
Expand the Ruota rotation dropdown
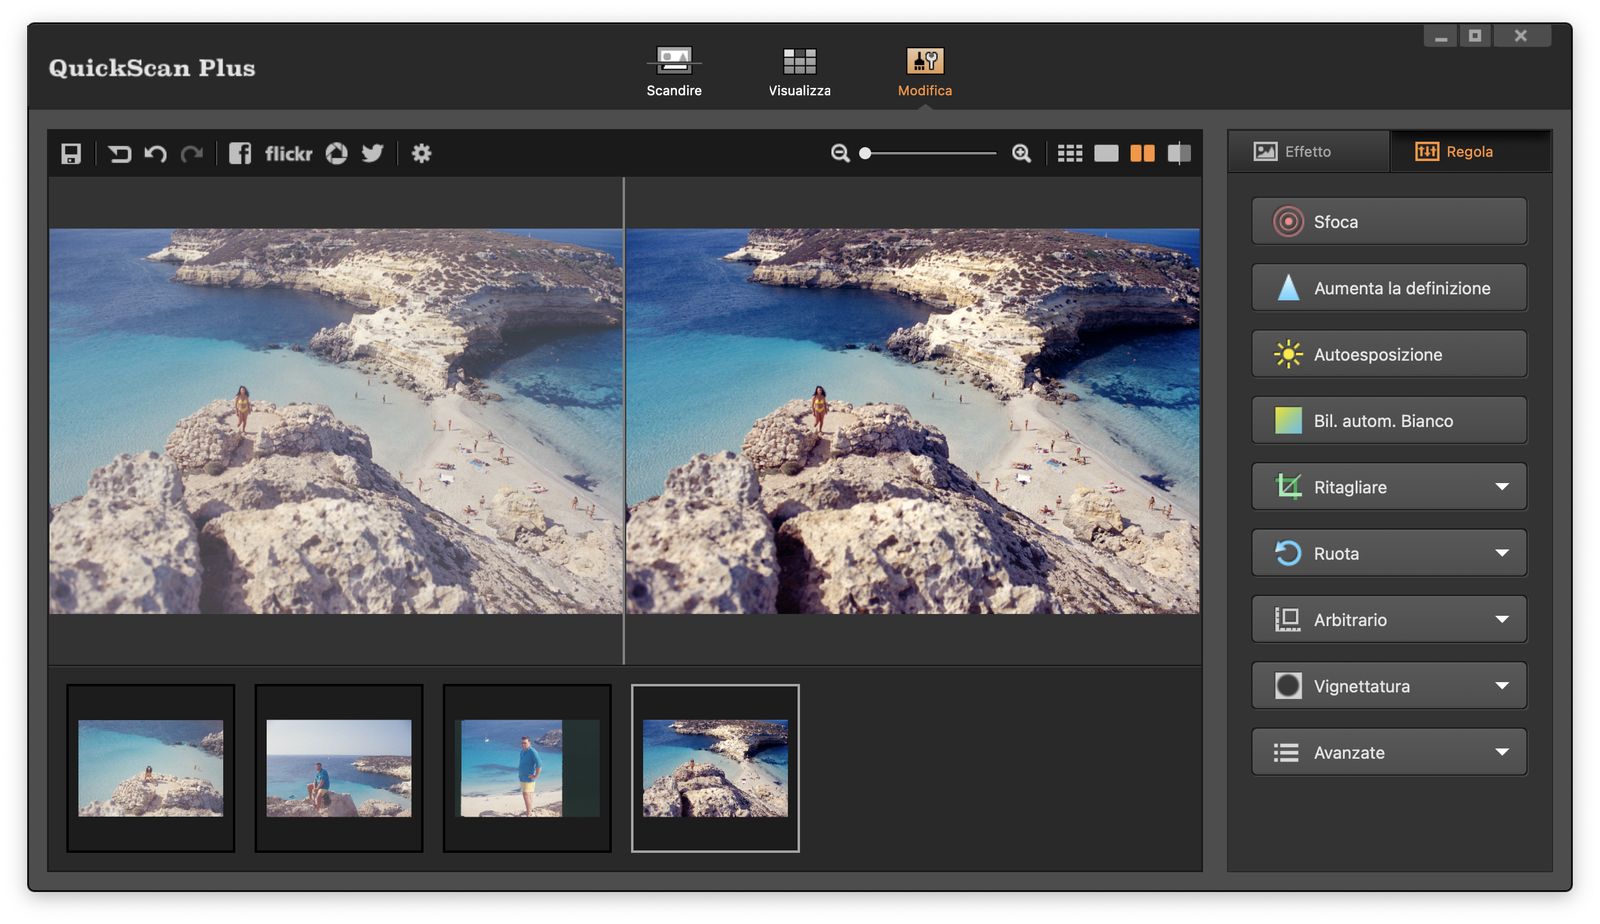(x=1501, y=553)
